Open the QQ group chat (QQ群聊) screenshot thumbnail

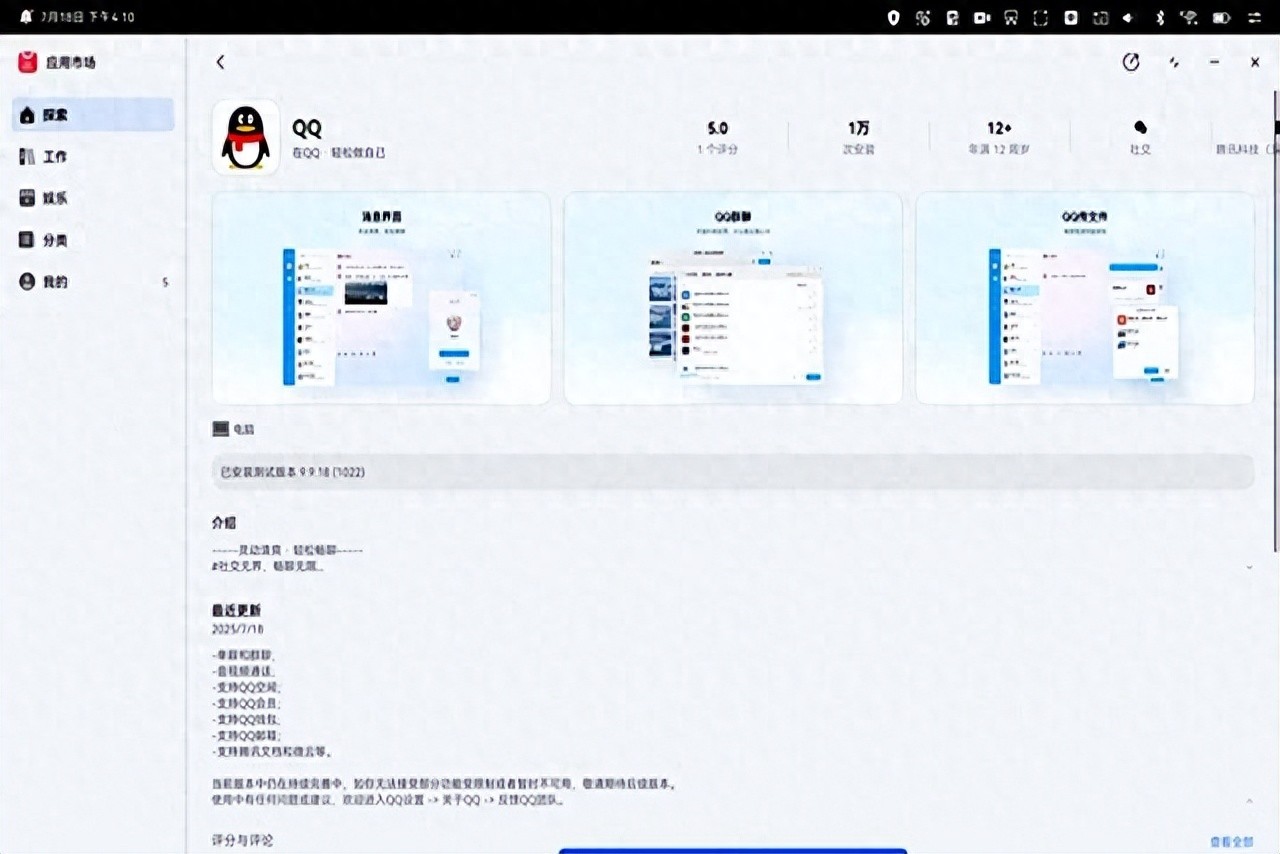pyautogui.click(x=733, y=298)
